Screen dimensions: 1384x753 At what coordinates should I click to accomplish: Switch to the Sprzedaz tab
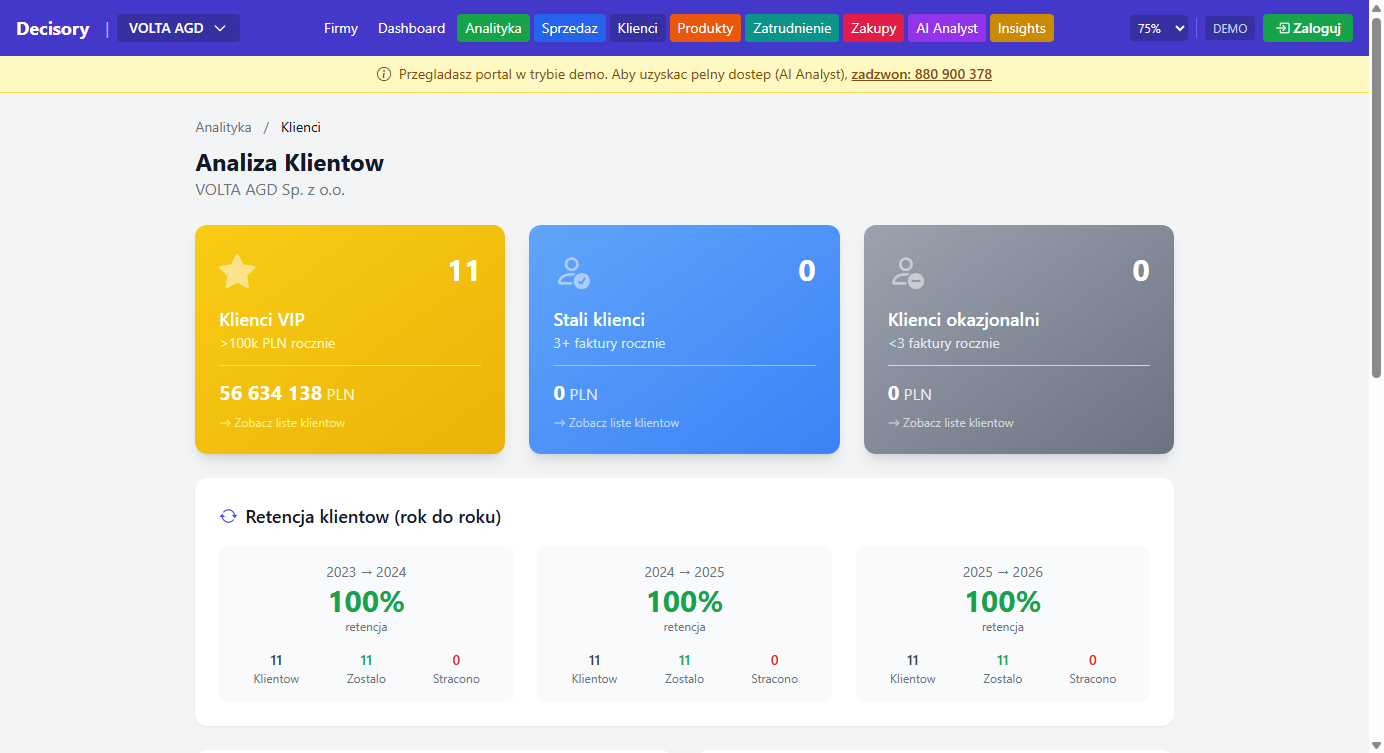tap(570, 28)
